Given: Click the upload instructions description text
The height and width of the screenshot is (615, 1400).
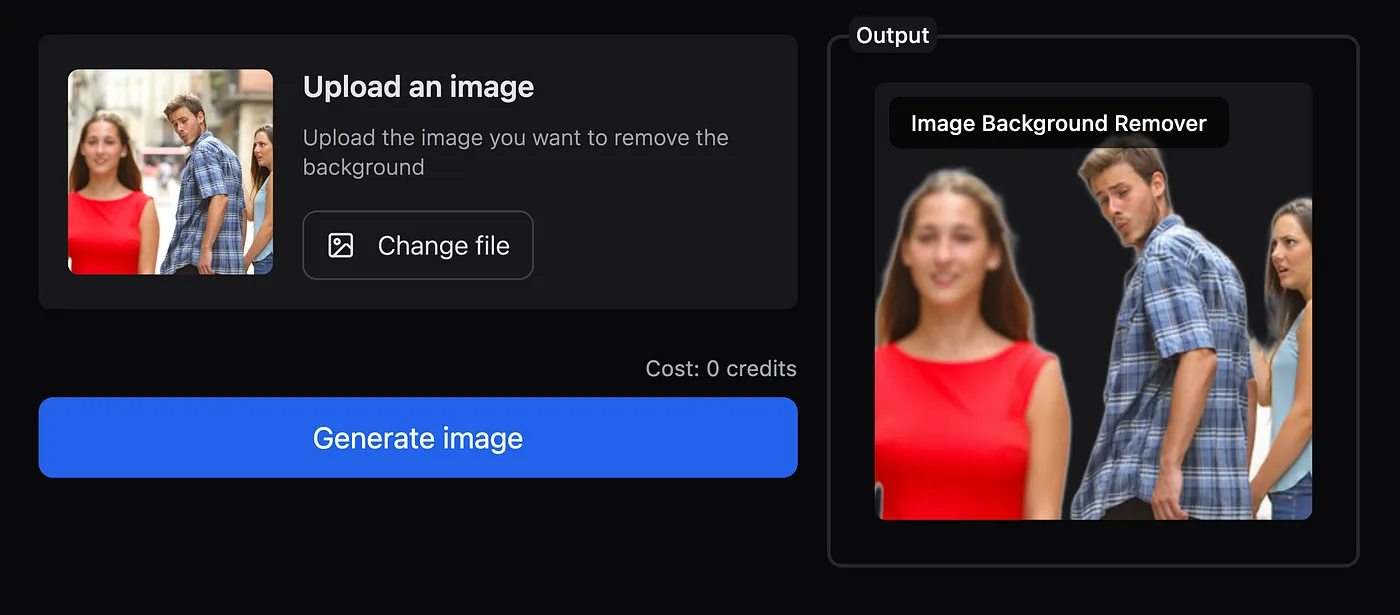Looking at the screenshot, I should pyautogui.click(x=516, y=152).
